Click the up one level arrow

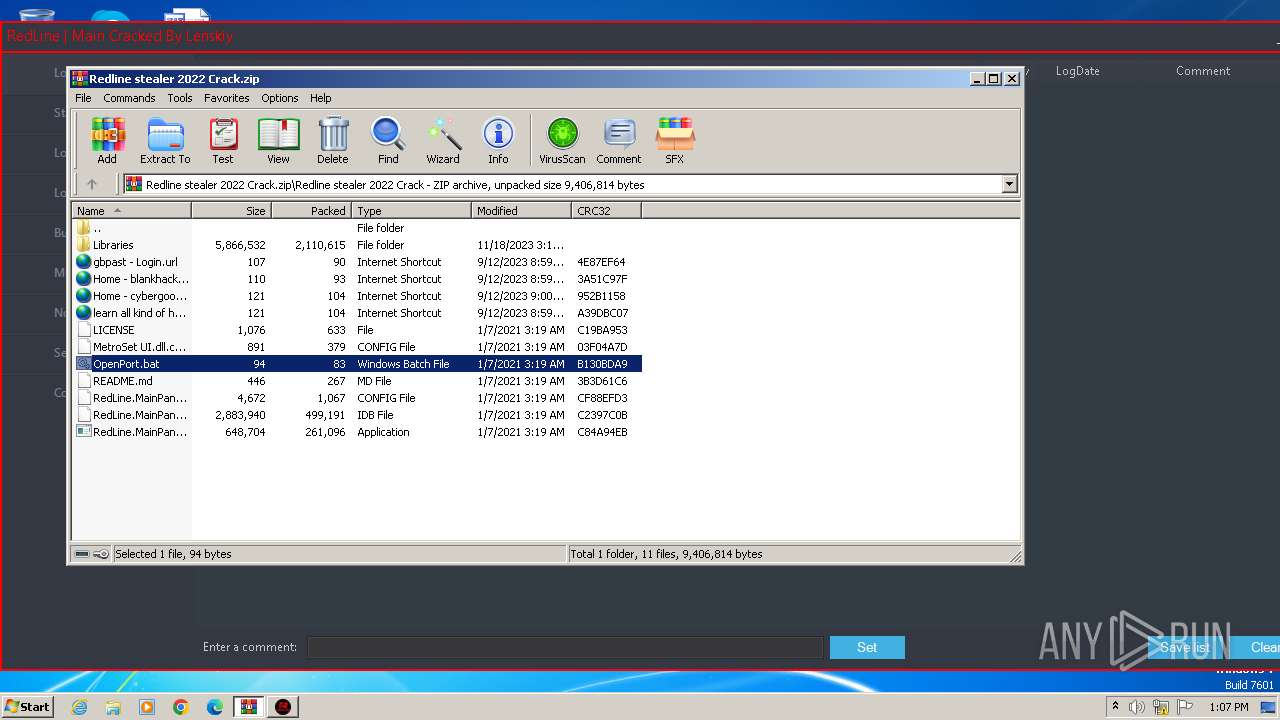tap(92, 184)
